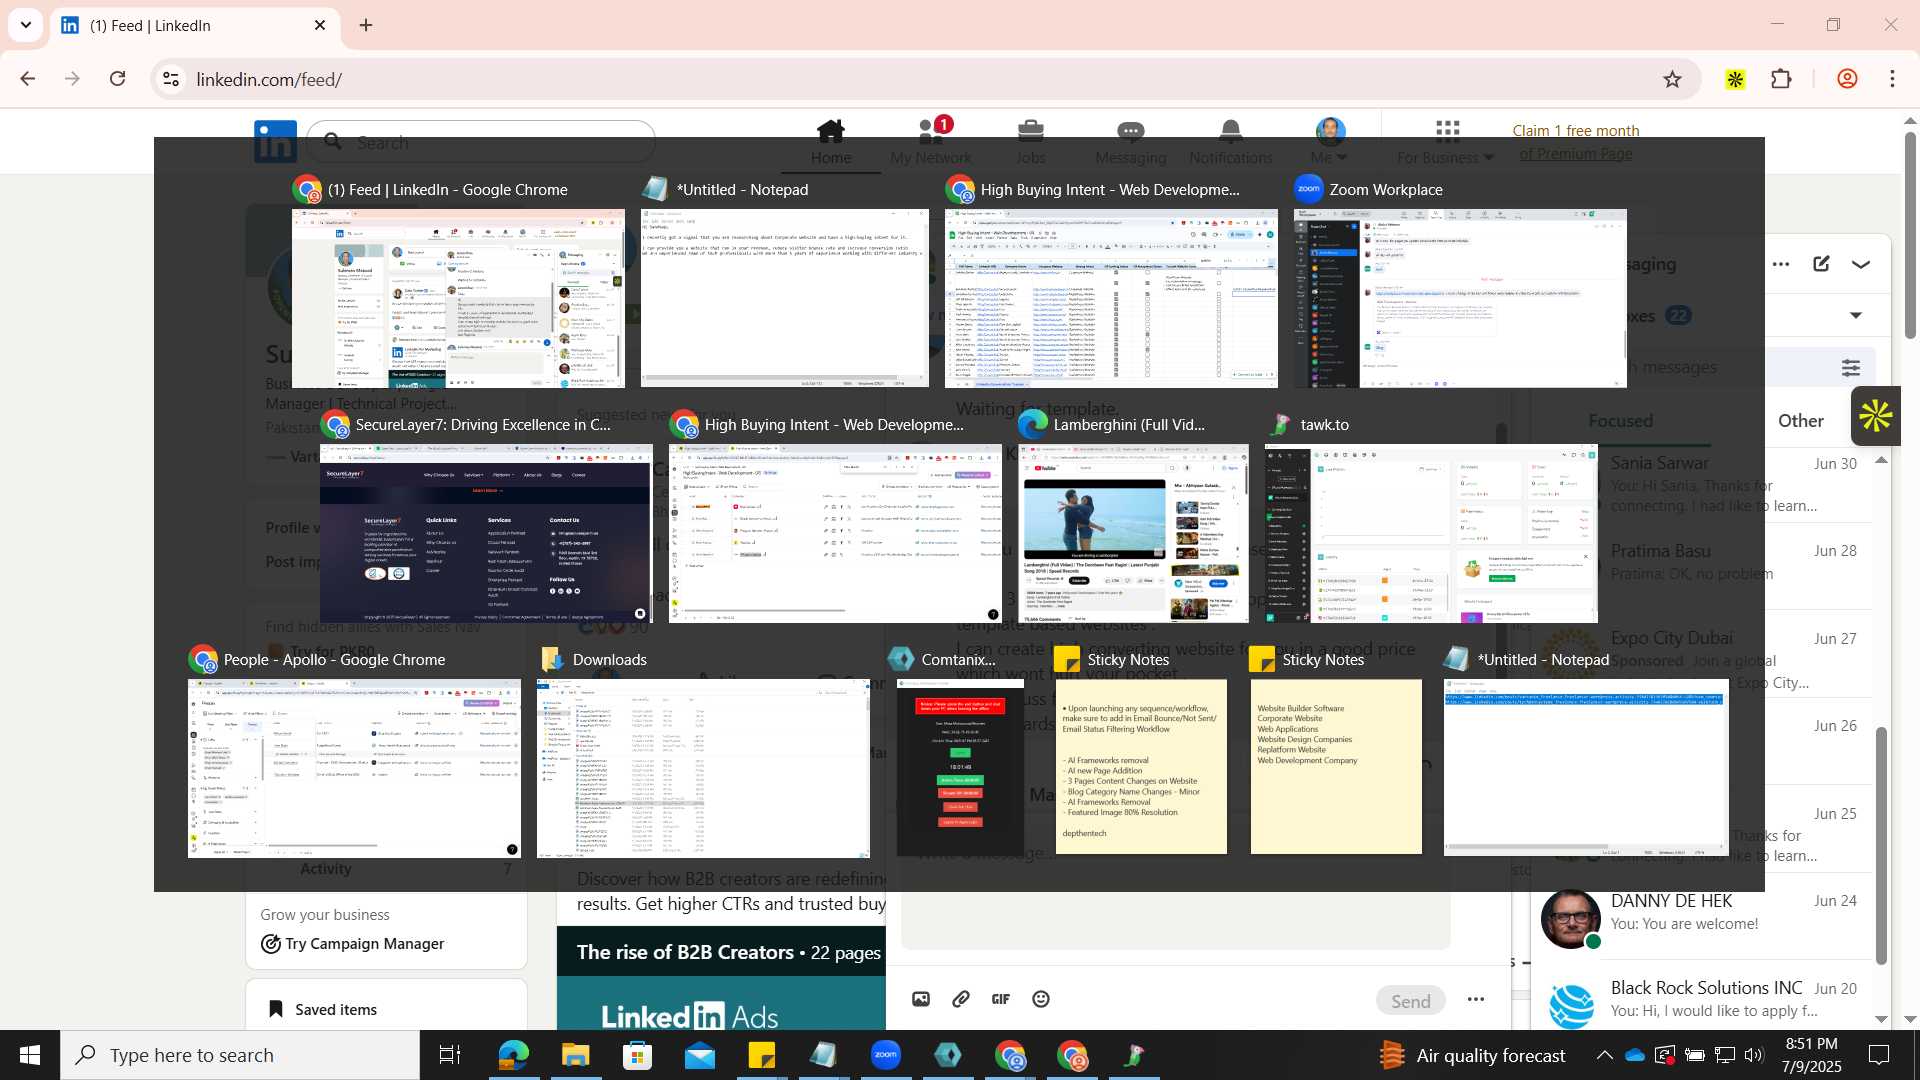Select the tawk.to window thumbnail
Viewport: 1920px width, 1080px height.
(1431, 533)
